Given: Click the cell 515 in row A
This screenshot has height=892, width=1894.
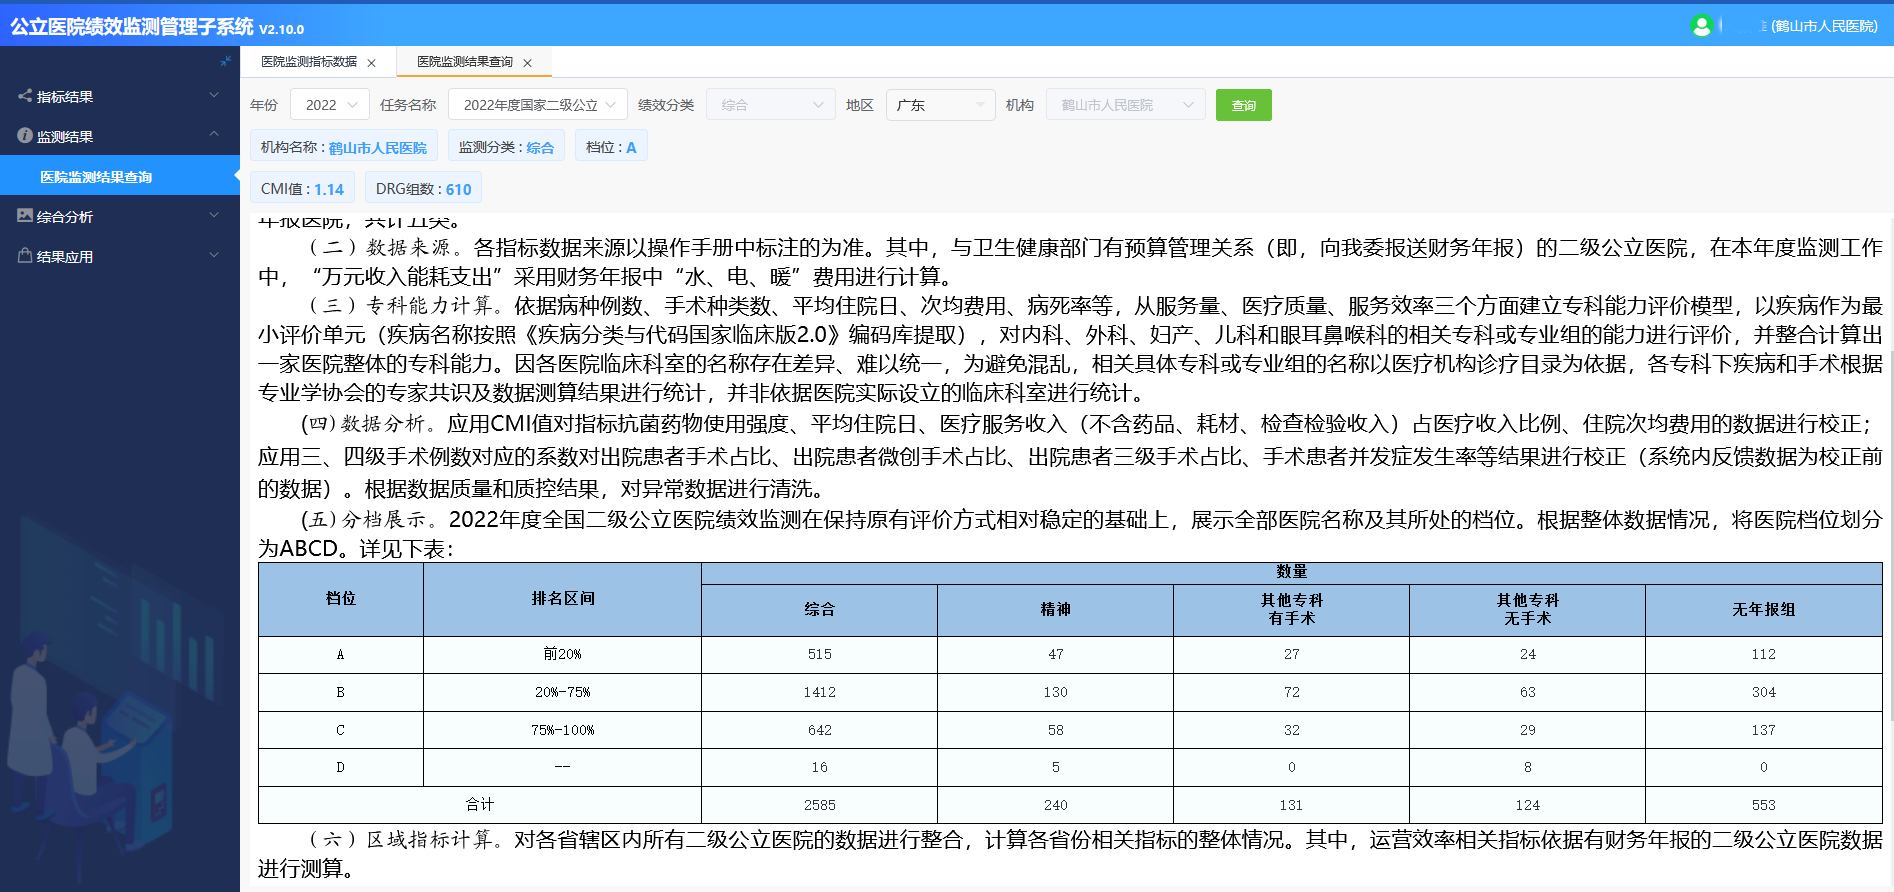Looking at the screenshot, I should pos(820,654).
